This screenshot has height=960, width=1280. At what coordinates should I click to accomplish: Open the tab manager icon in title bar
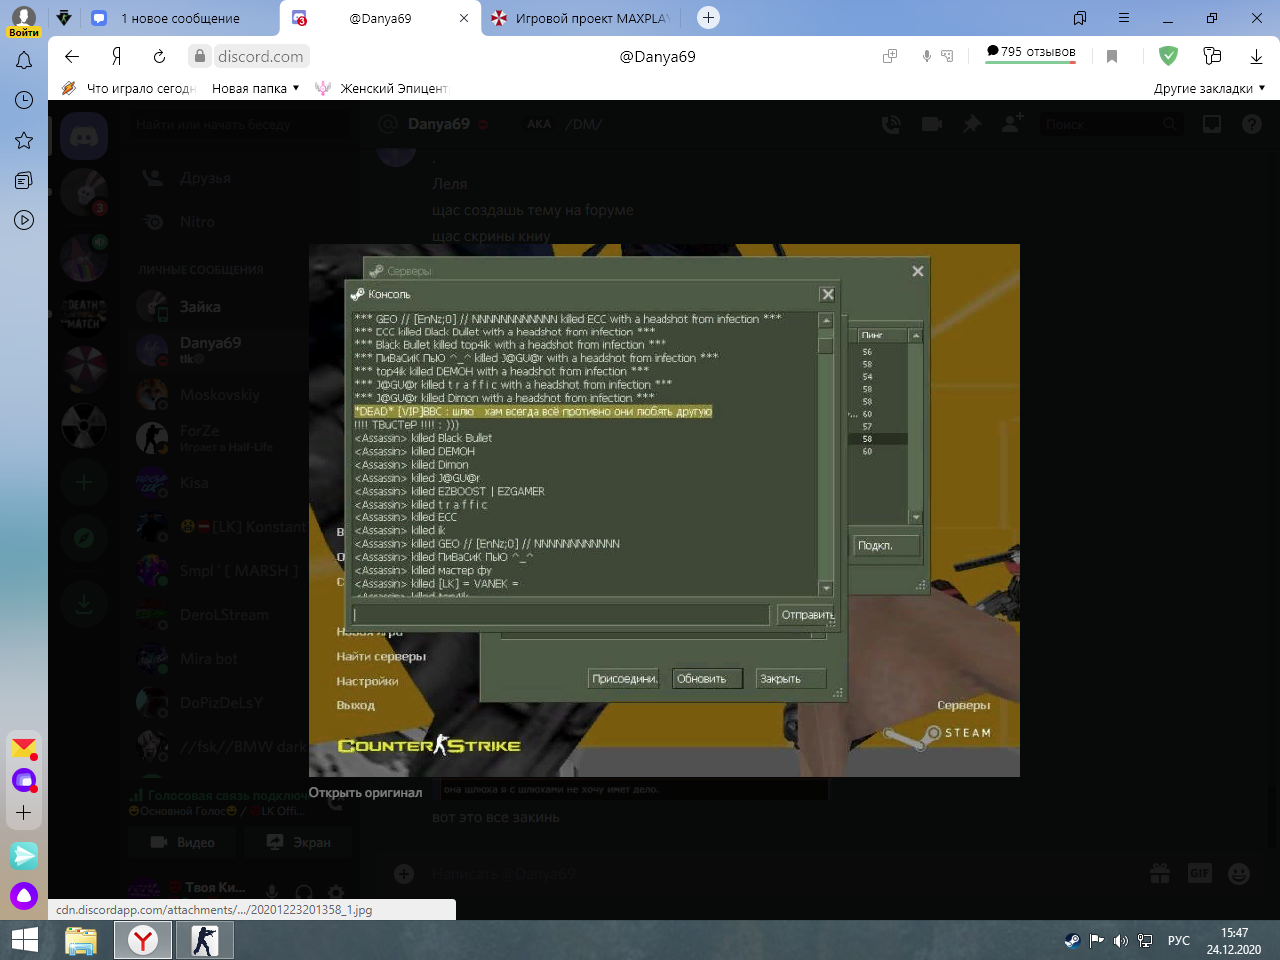(x=1080, y=18)
